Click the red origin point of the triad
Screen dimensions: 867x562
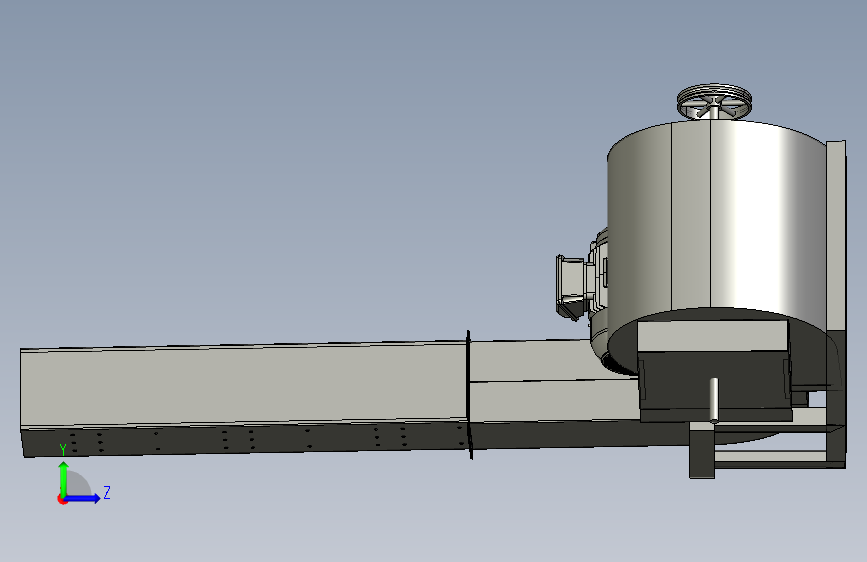point(62,499)
